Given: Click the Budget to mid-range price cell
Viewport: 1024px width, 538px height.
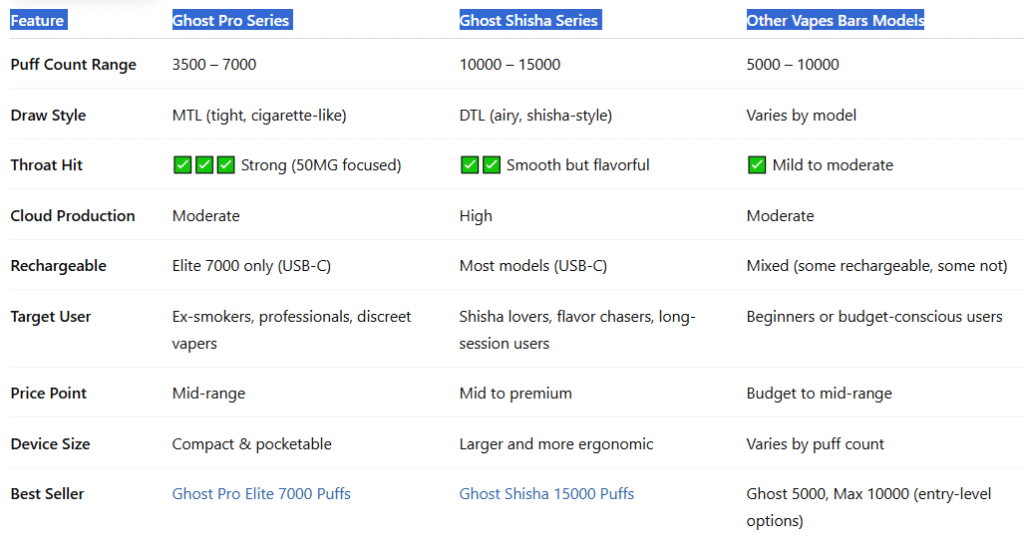Looking at the screenshot, I should click(x=819, y=393).
